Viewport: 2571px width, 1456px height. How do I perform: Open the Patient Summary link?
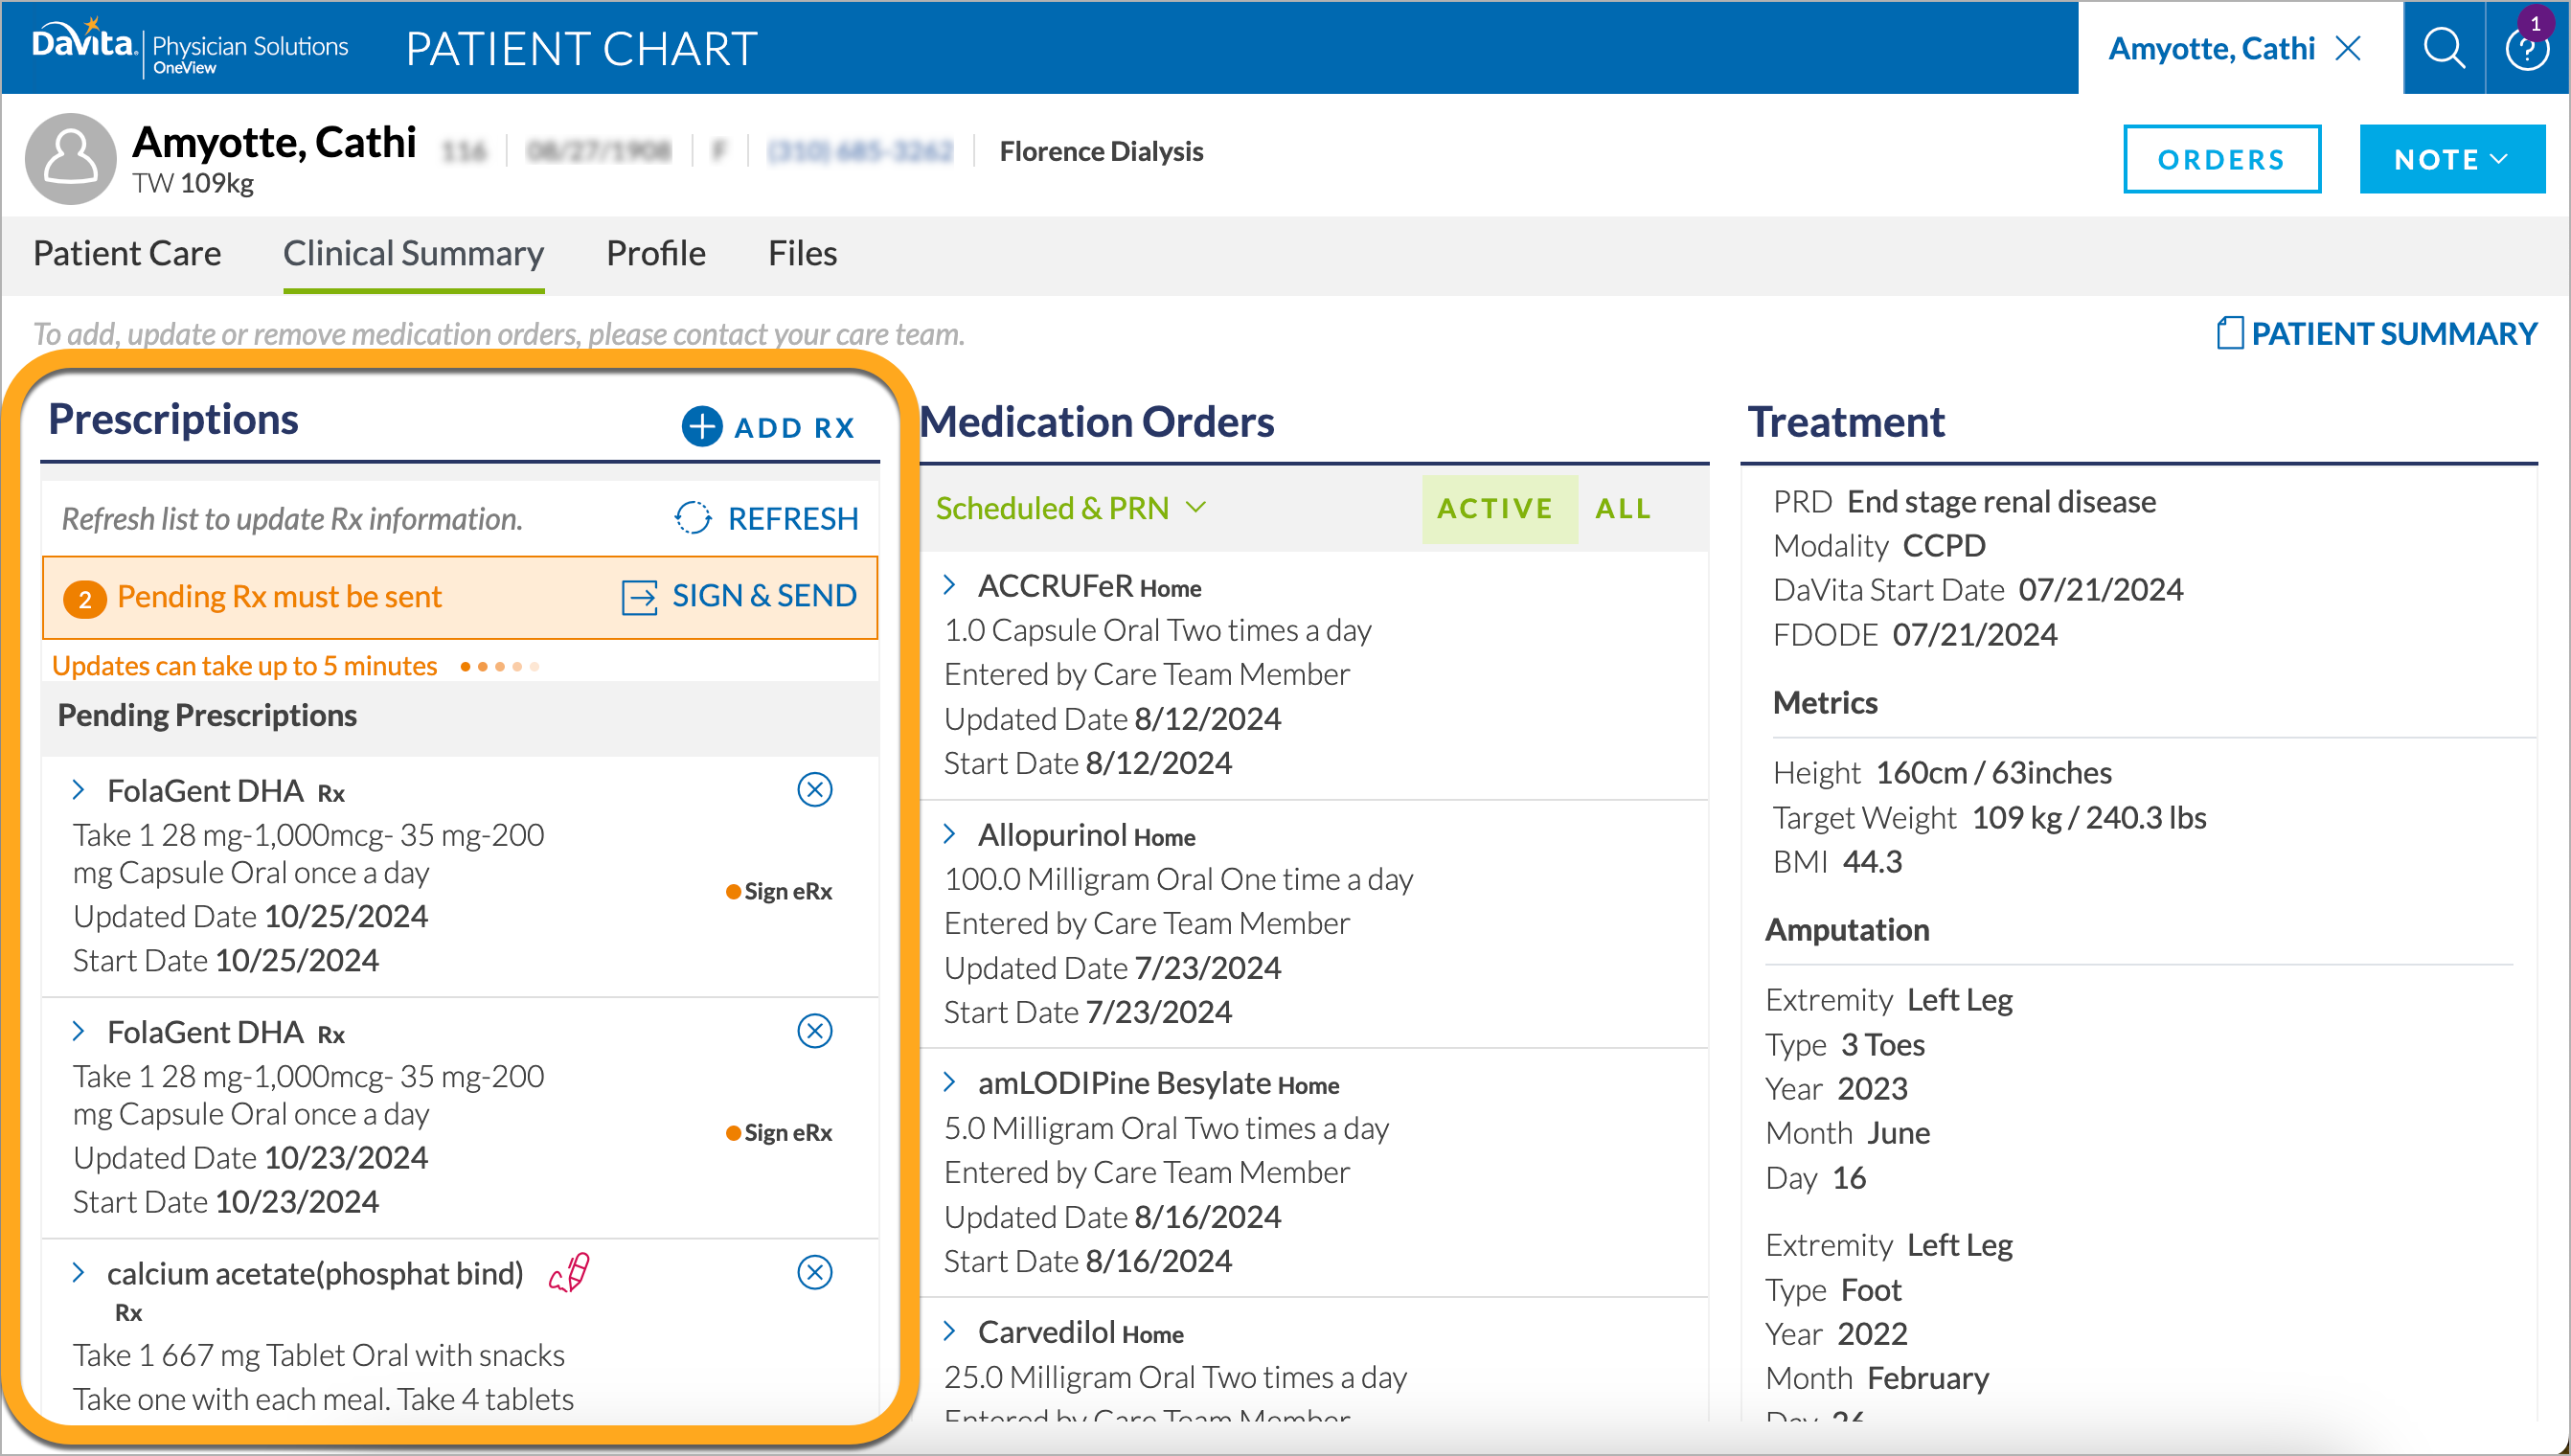(2393, 333)
